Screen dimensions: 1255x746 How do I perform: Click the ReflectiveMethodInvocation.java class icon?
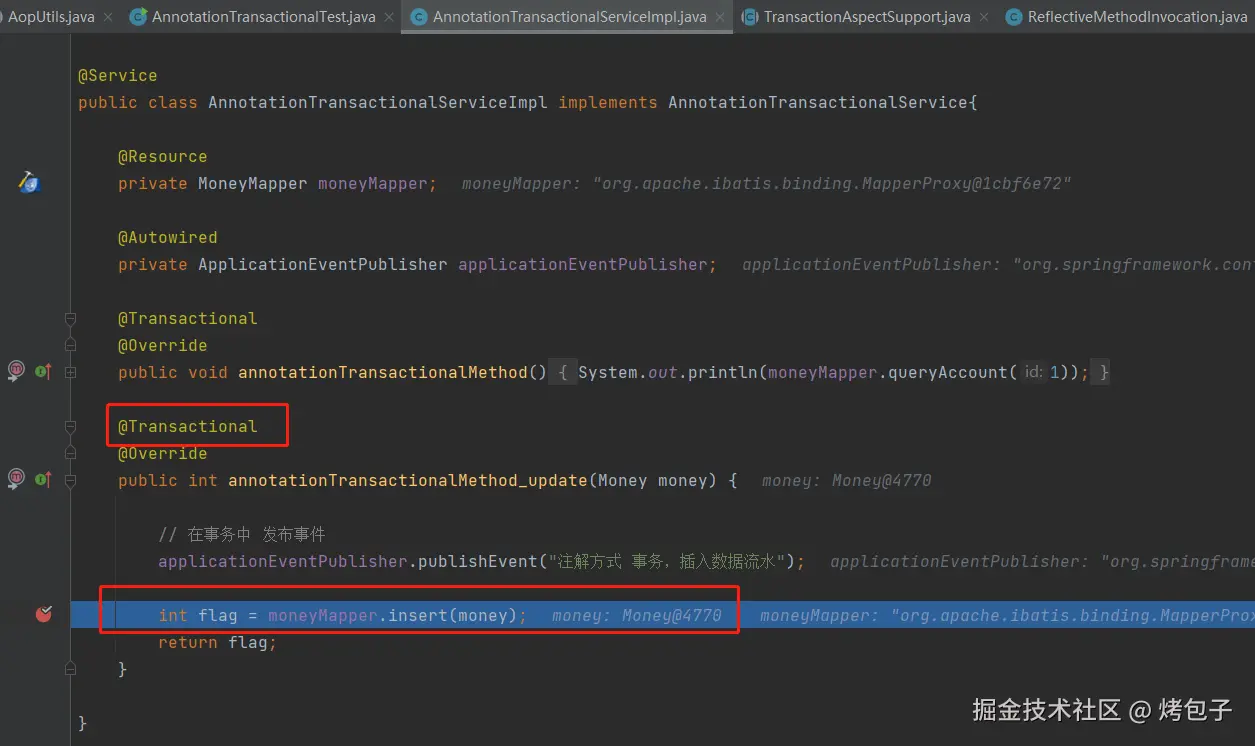coord(1013,17)
